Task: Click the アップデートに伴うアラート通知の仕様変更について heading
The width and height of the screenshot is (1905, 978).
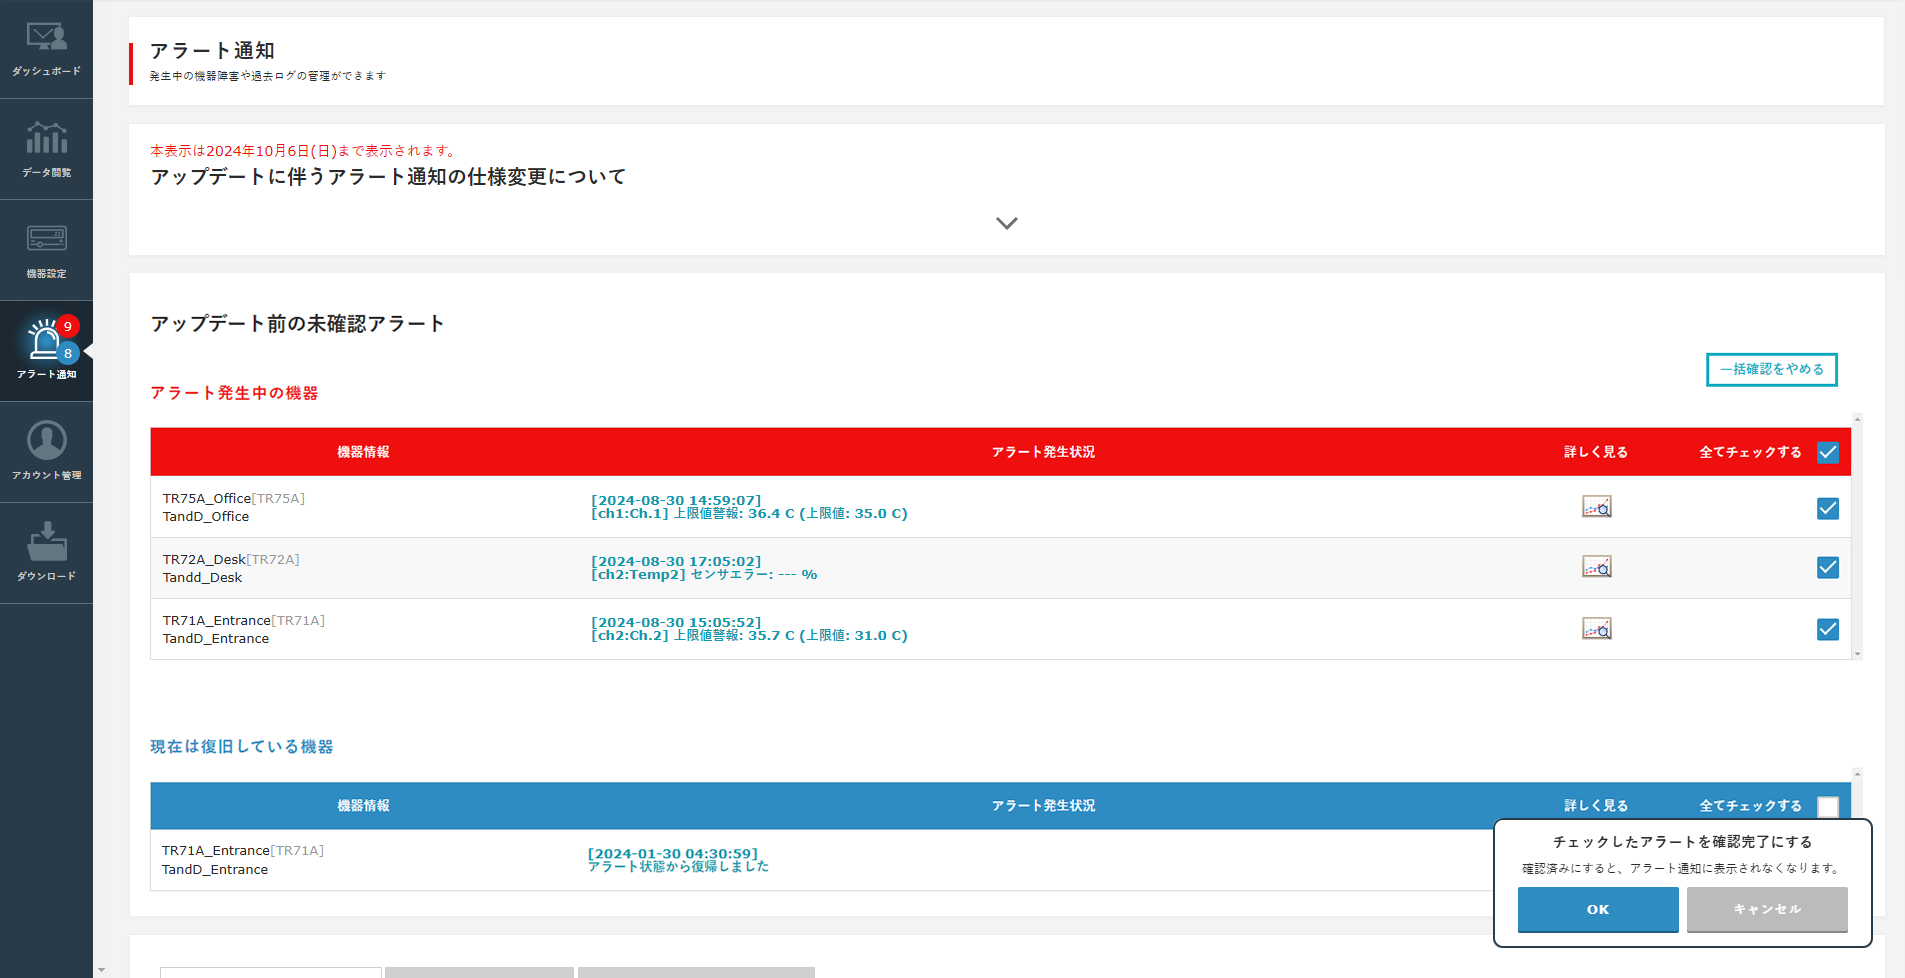Action: click(x=388, y=177)
